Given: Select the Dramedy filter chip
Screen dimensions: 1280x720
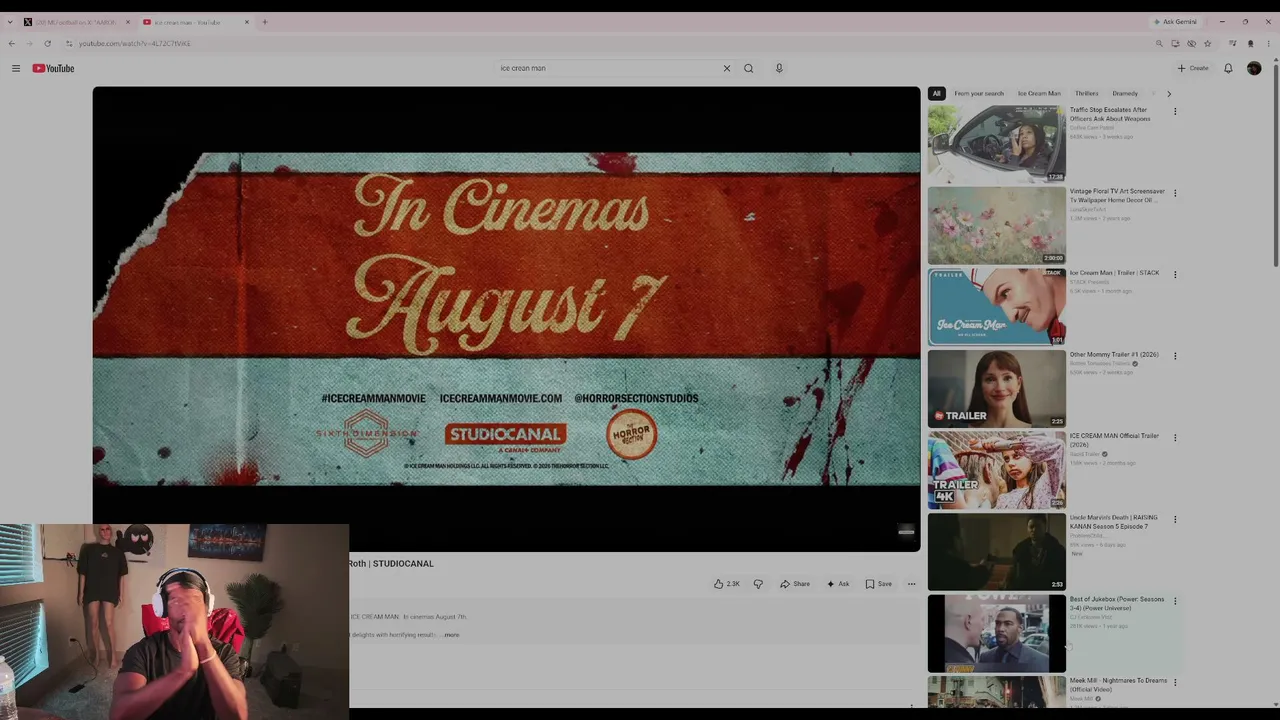Looking at the screenshot, I should (1125, 94).
